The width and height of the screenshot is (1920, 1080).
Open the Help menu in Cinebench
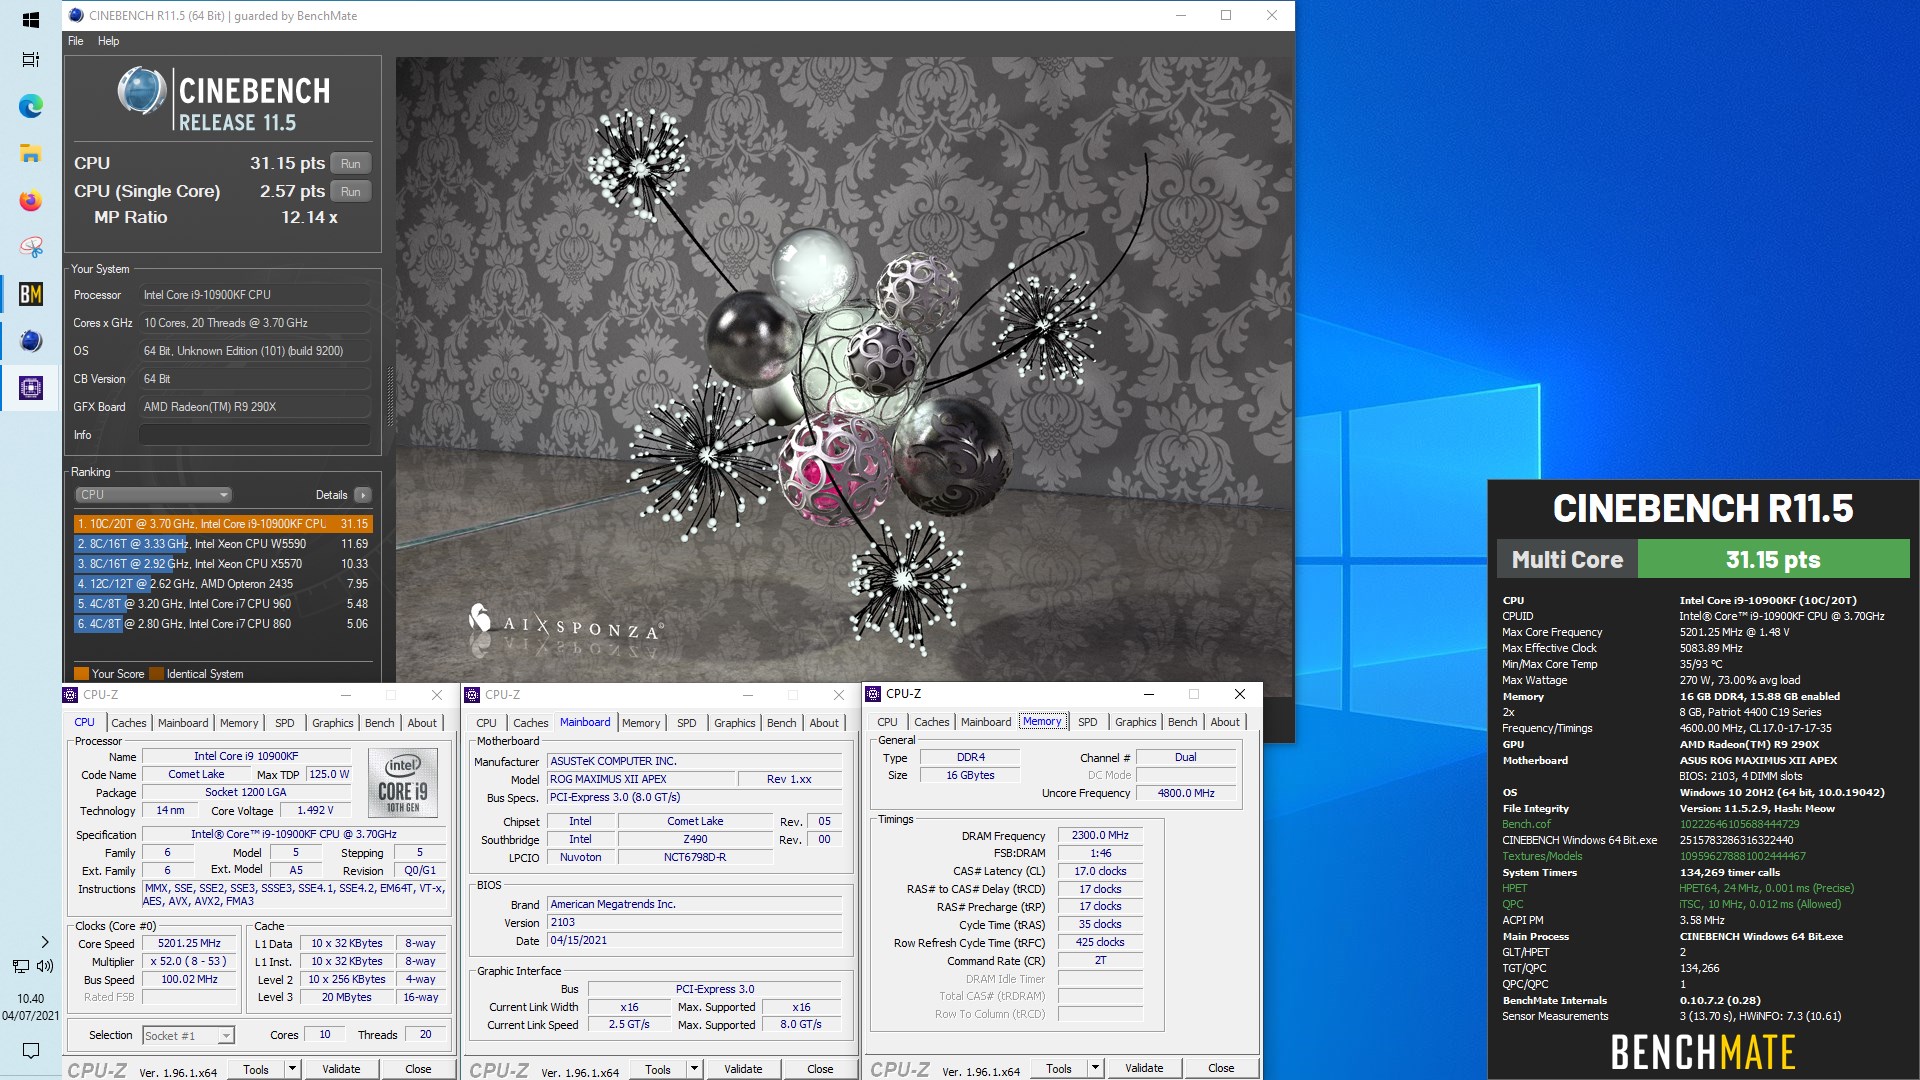[108, 41]
